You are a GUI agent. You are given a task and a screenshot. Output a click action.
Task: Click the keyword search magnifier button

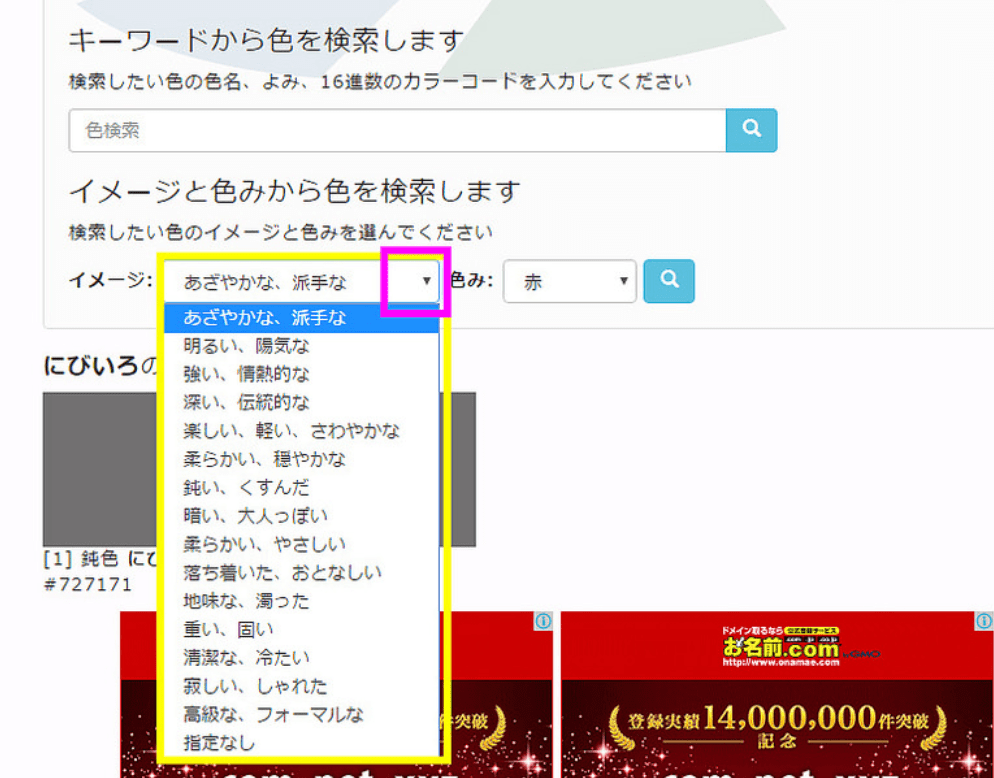[751, 130]
